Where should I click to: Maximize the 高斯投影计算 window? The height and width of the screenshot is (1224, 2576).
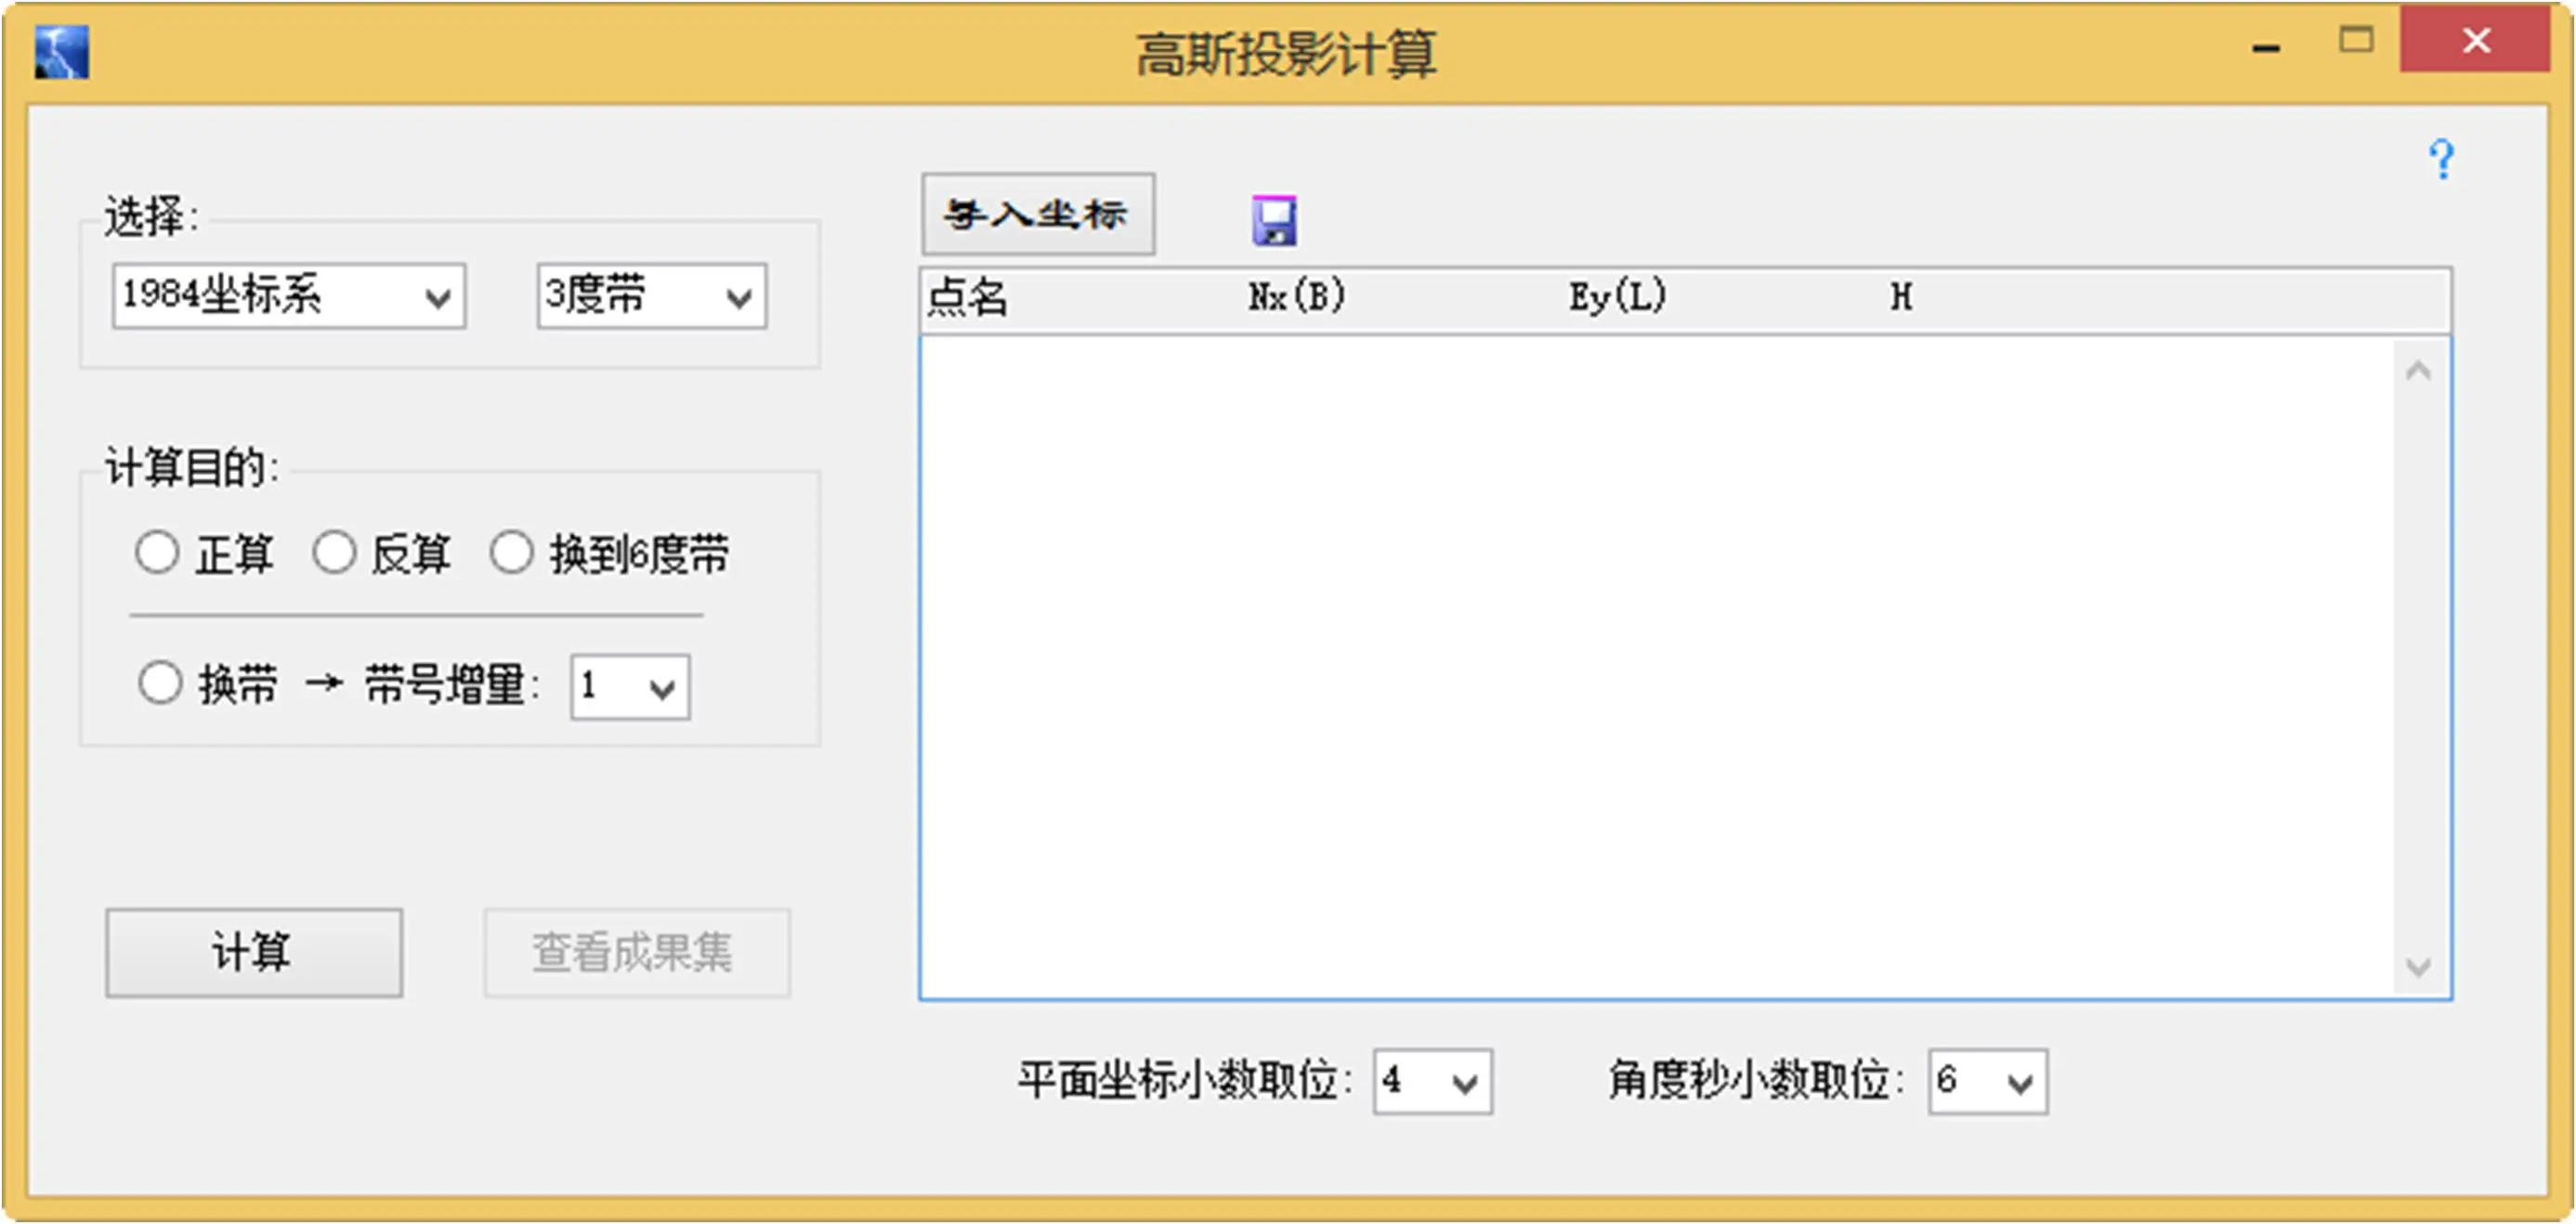click(2356, 41)
